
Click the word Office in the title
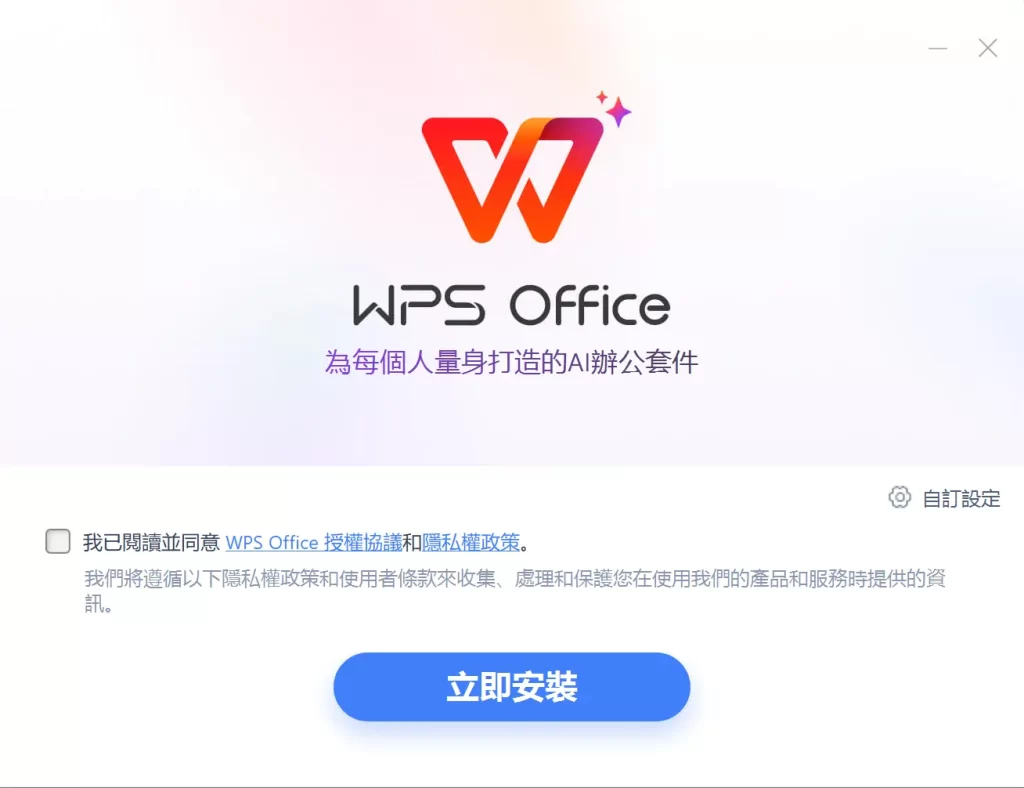click(x=590, y=304)
